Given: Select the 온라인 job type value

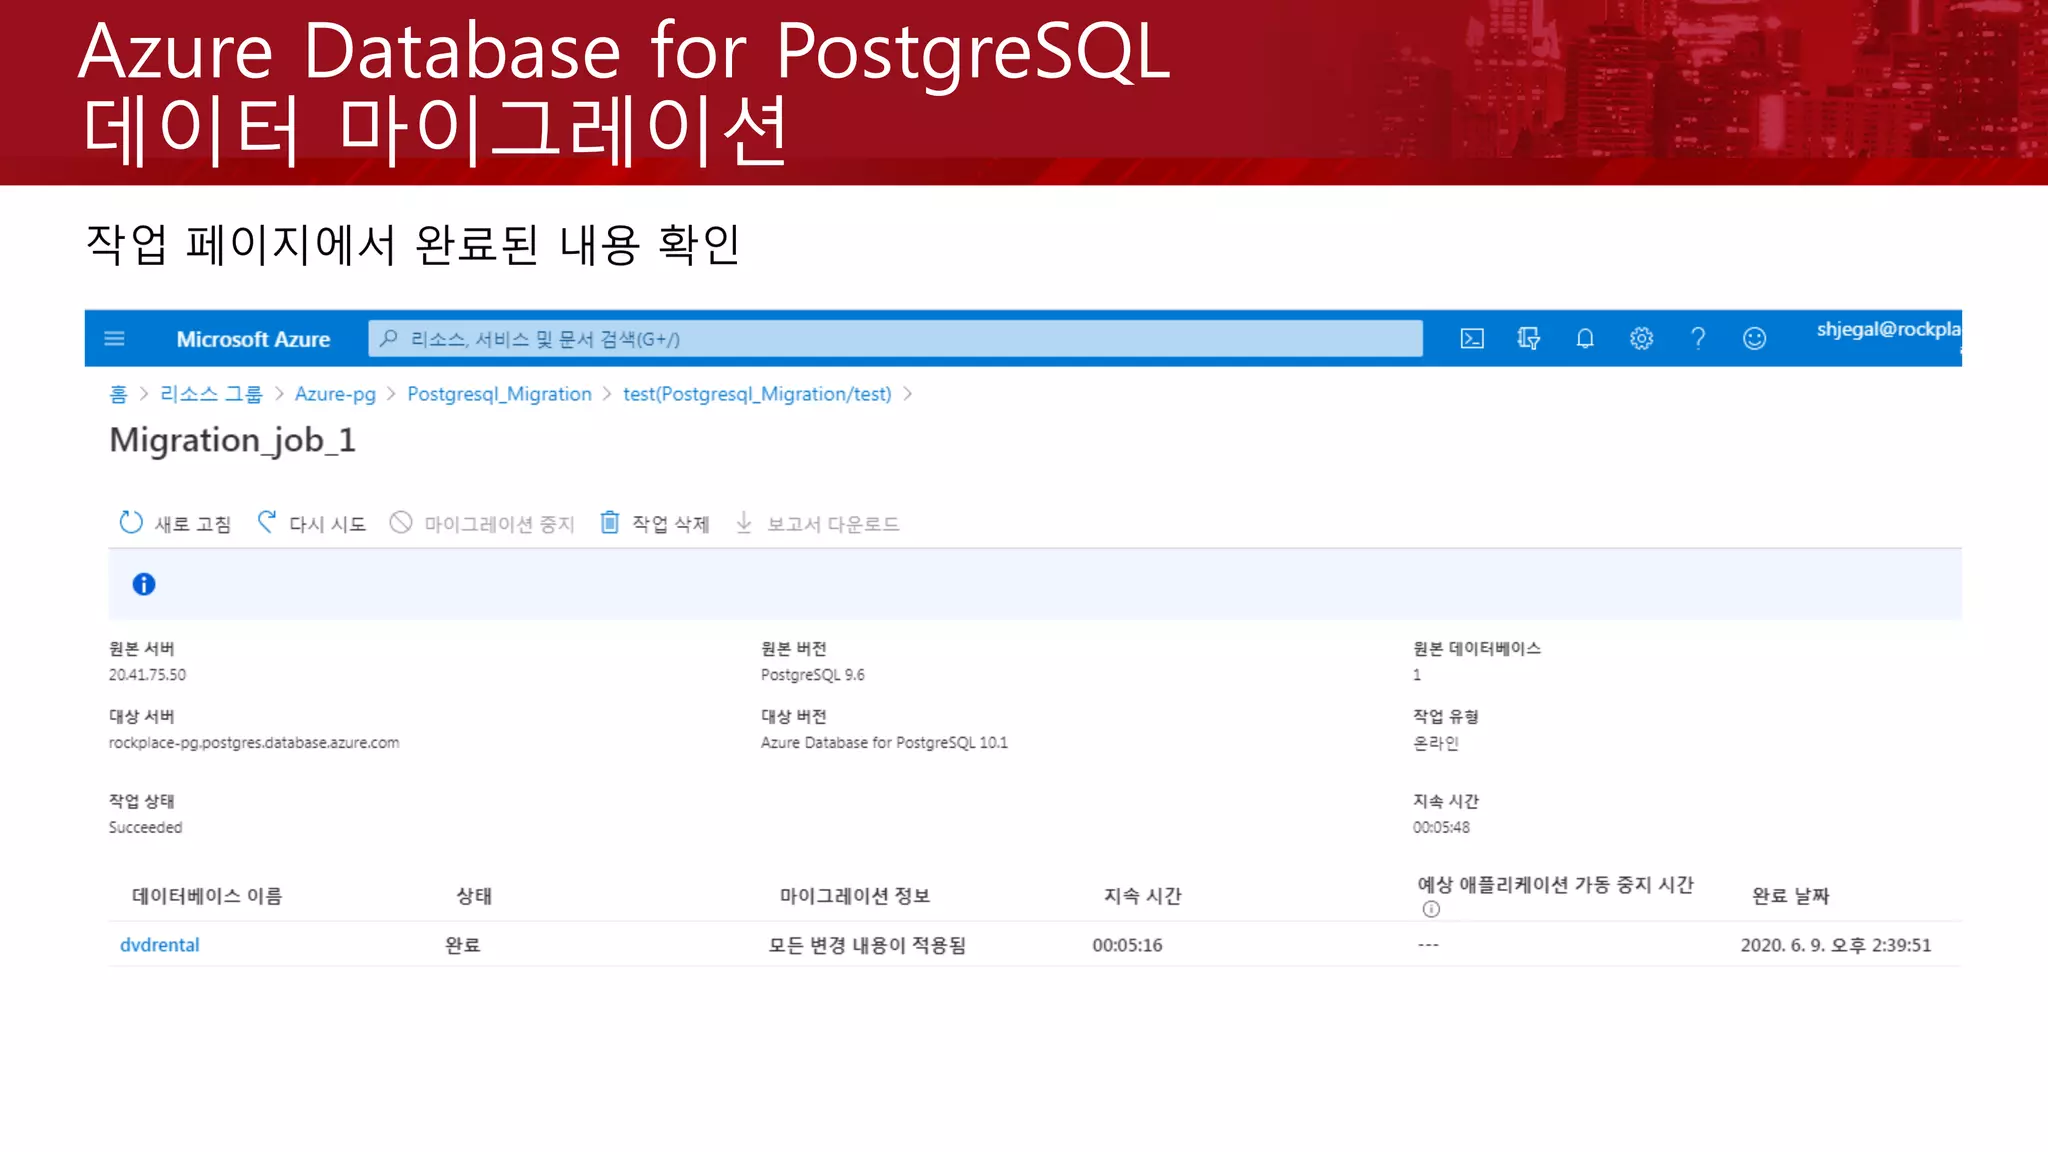Looking at the screenshot, I should (x=1436, y=743).
